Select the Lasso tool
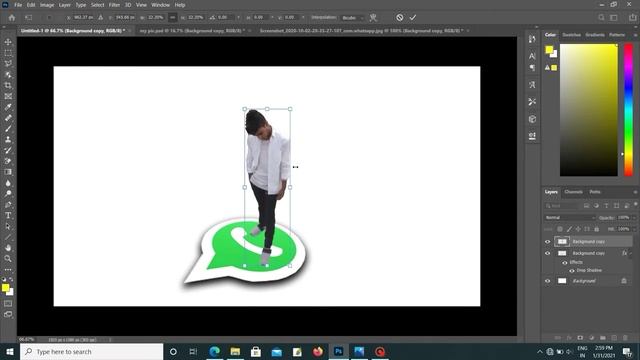The width and height of the screenshot is (640, 360). point(8,64)
